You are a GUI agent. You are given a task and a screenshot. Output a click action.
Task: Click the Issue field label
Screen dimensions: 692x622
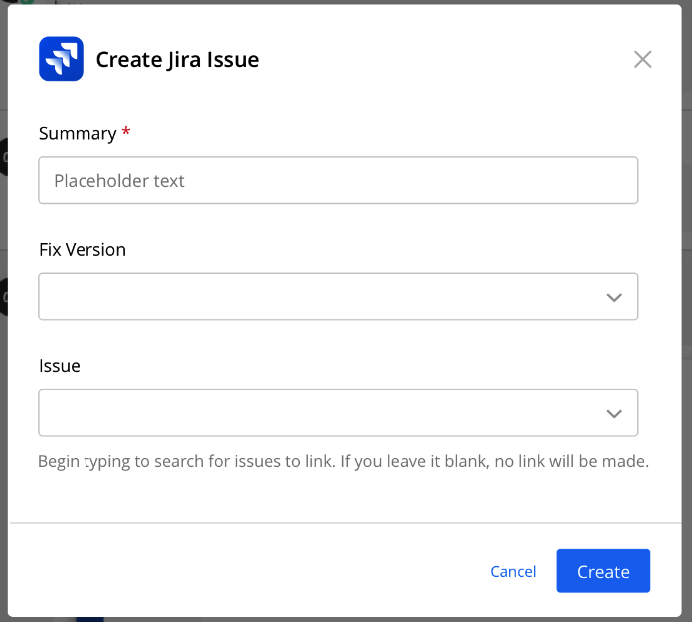60,365
